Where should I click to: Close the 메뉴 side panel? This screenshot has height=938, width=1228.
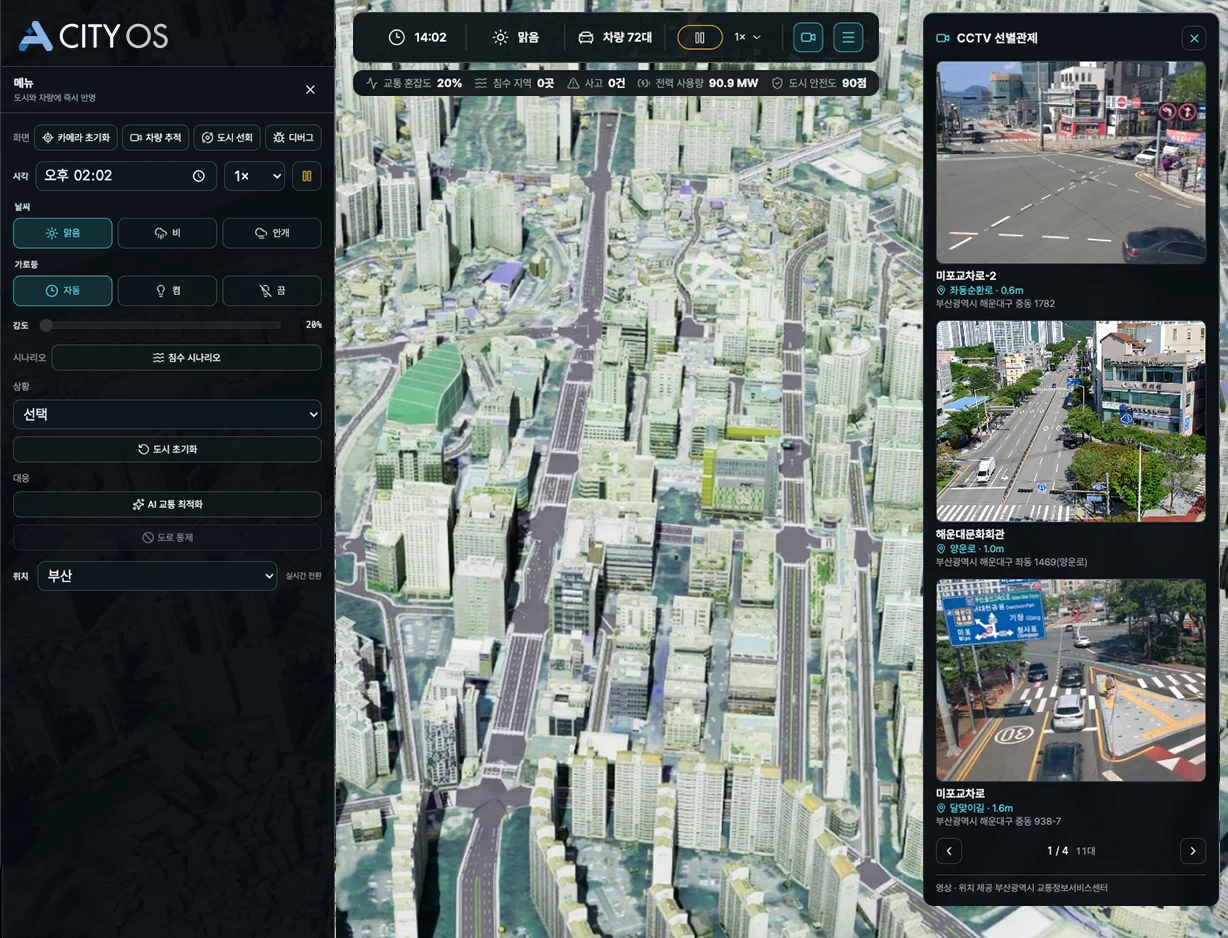310,90
